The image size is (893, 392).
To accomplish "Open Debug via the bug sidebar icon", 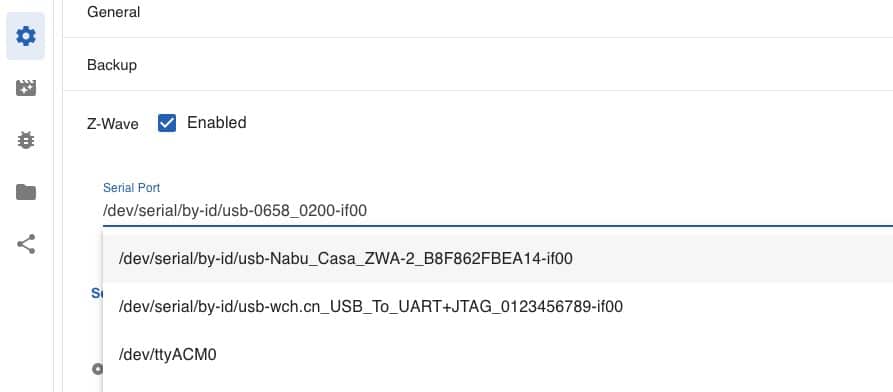I will pos(26,140).
